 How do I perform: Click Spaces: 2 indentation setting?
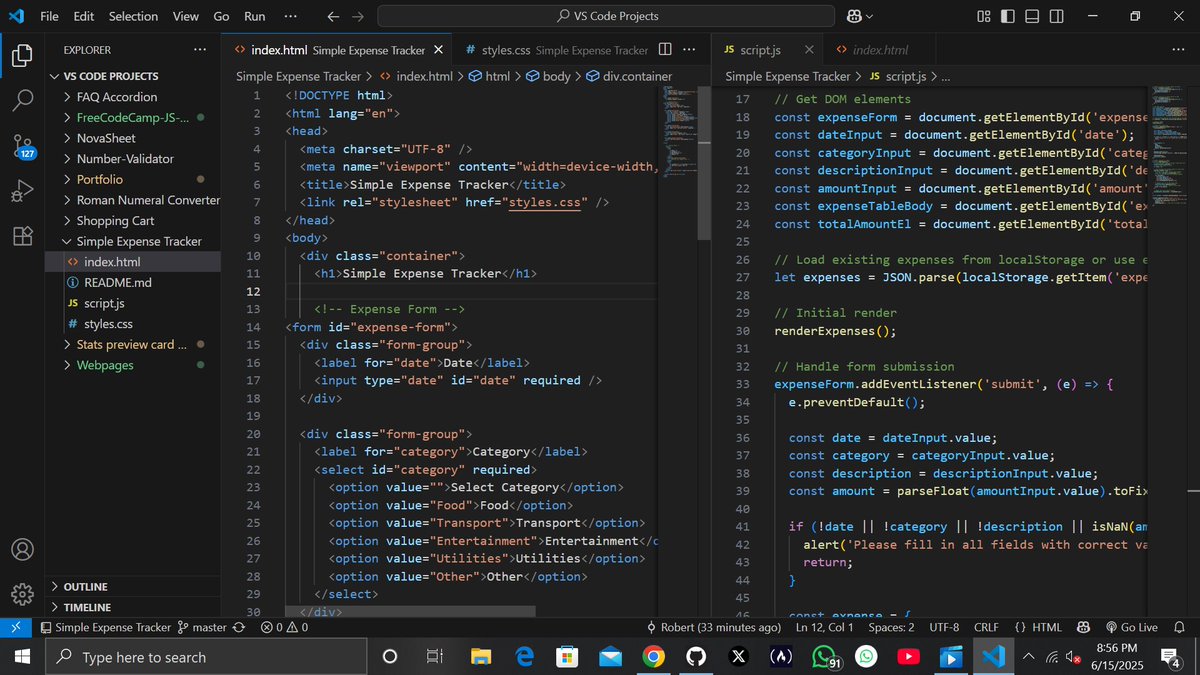pyautogui.click(x=891, y=627)
